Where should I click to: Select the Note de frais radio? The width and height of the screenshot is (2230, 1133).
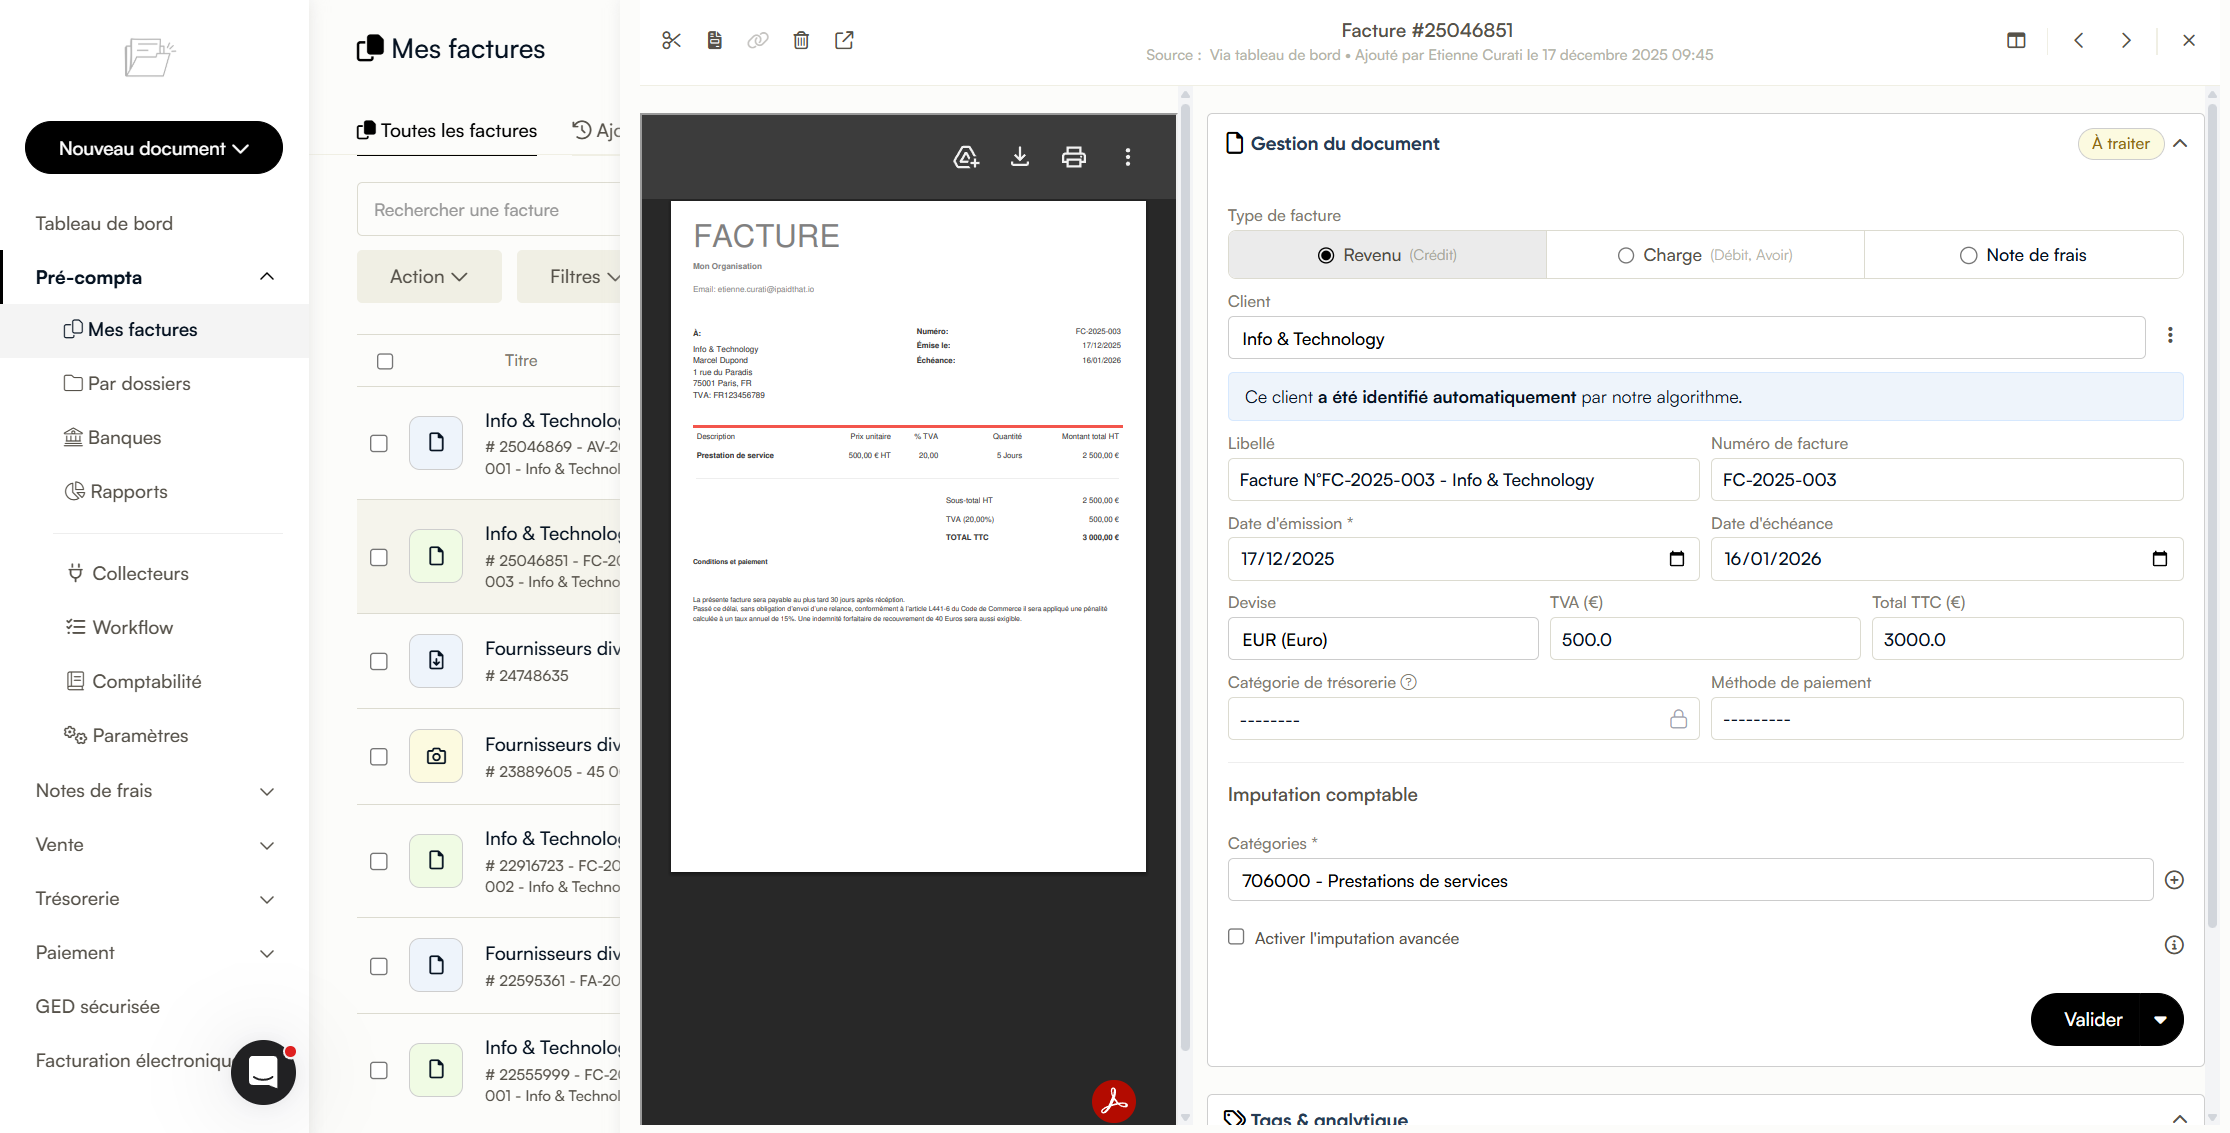pyautogui.click(x=1968, y=255)
